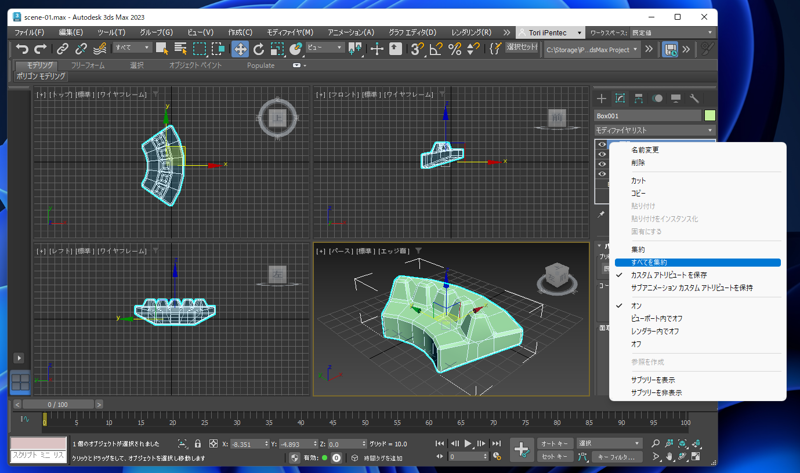Toggle the オート キー (Auto Key) button
The height and width of the screenshot is (473, 800).
point(555,443)
